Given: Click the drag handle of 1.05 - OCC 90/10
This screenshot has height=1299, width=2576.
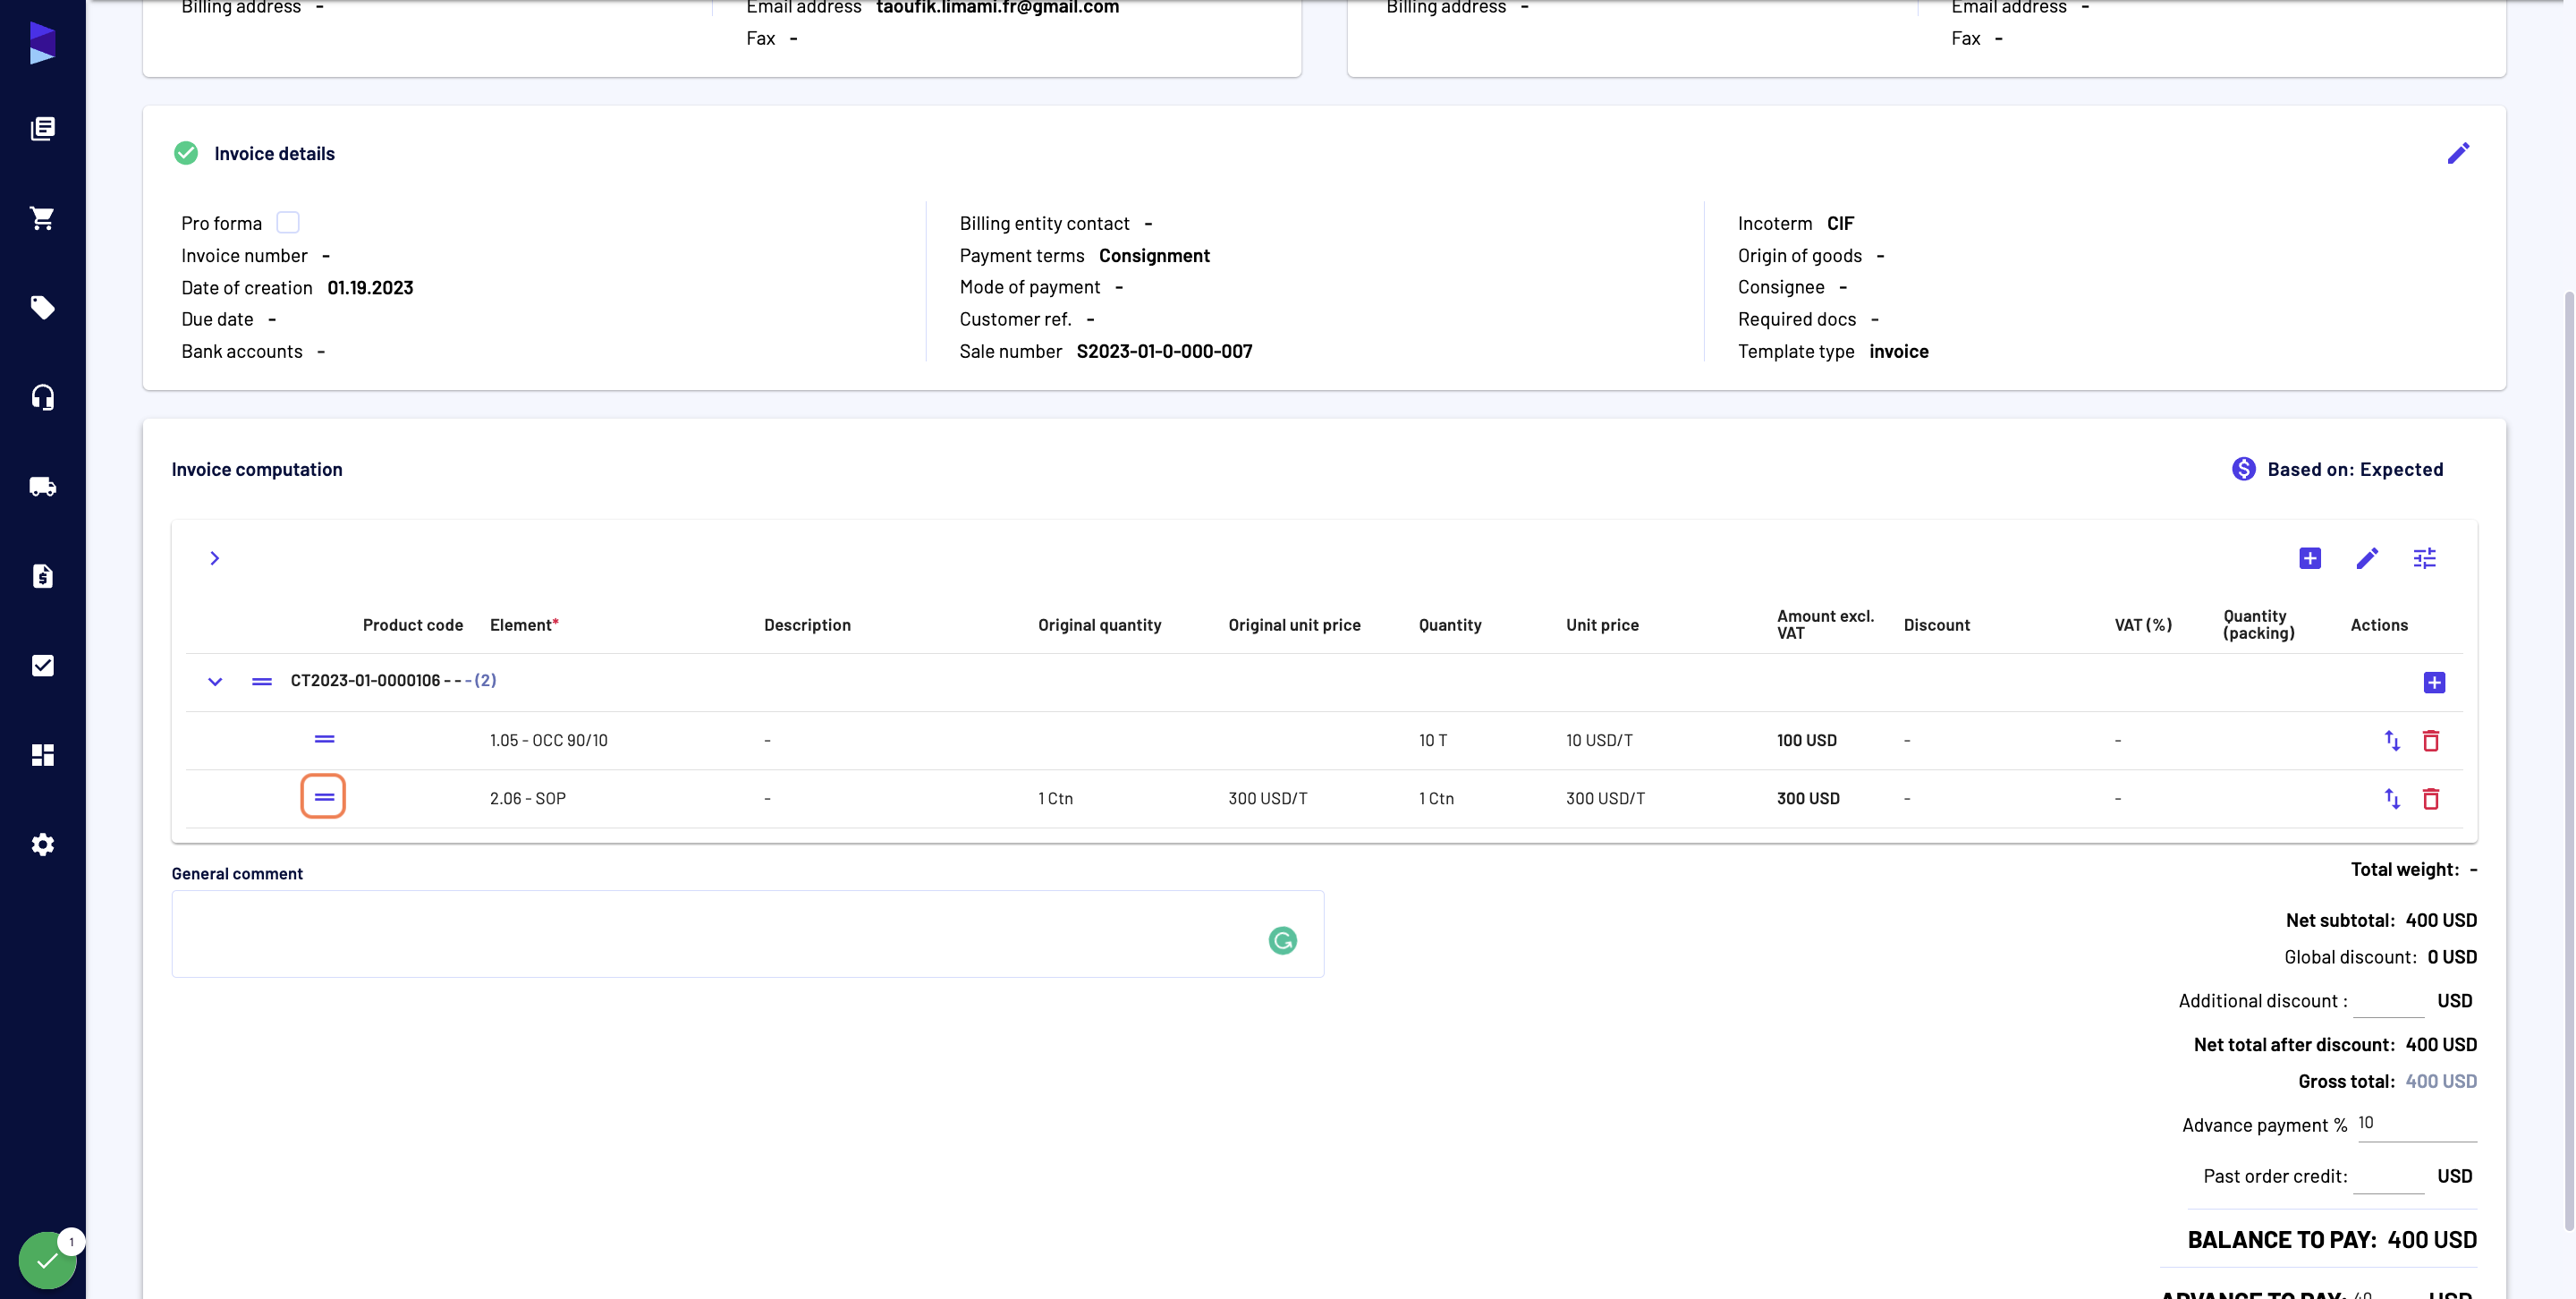Looking at the screenshot, I should (324, 739).
